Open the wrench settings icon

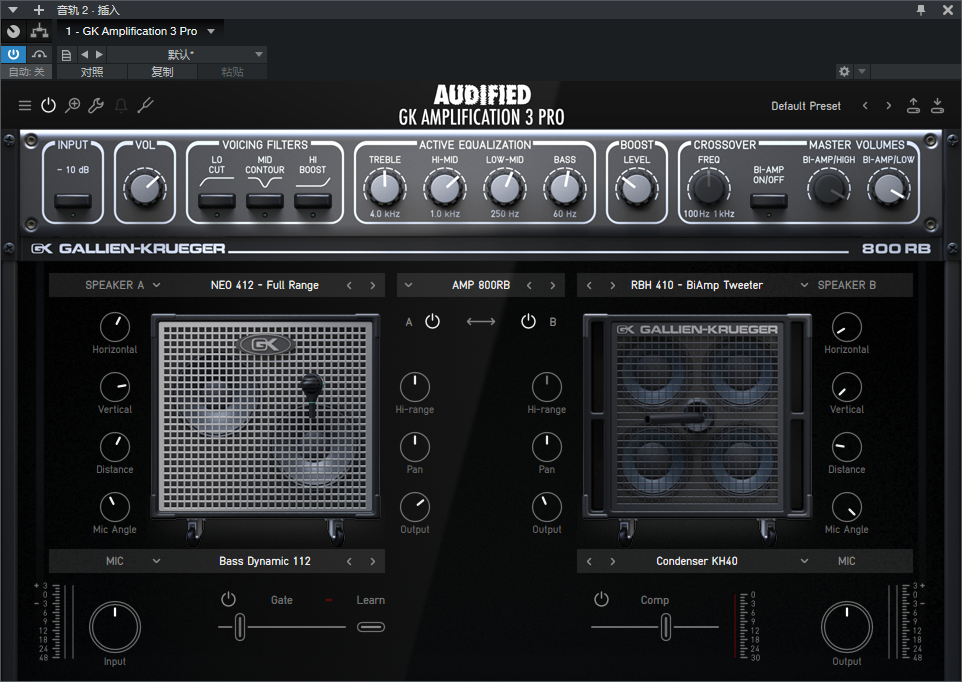click(96, 105)
